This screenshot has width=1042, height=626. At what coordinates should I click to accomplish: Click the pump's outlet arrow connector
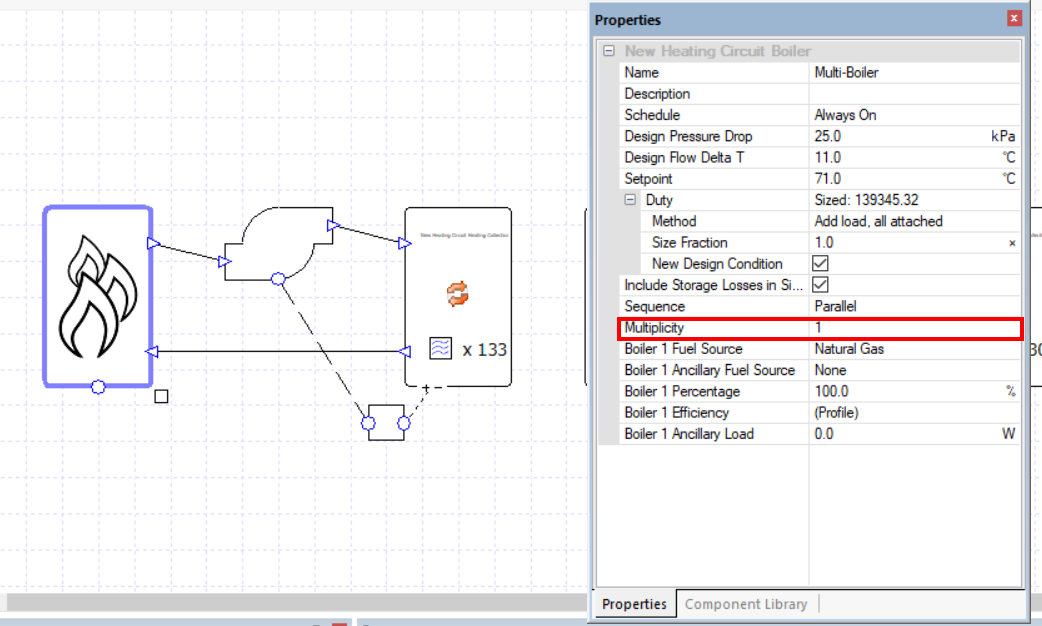pos(334,225)
